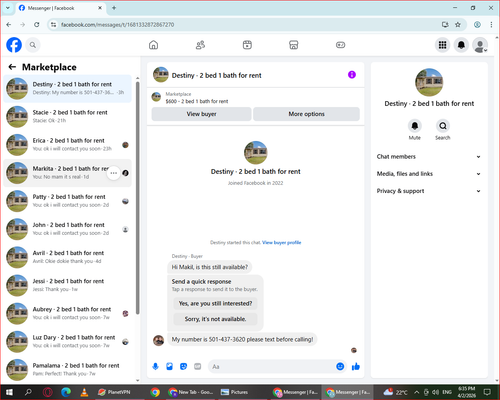Screen dimensions: 500x400
Task: Open the John conversation in the list
Action: coord(67,229)
